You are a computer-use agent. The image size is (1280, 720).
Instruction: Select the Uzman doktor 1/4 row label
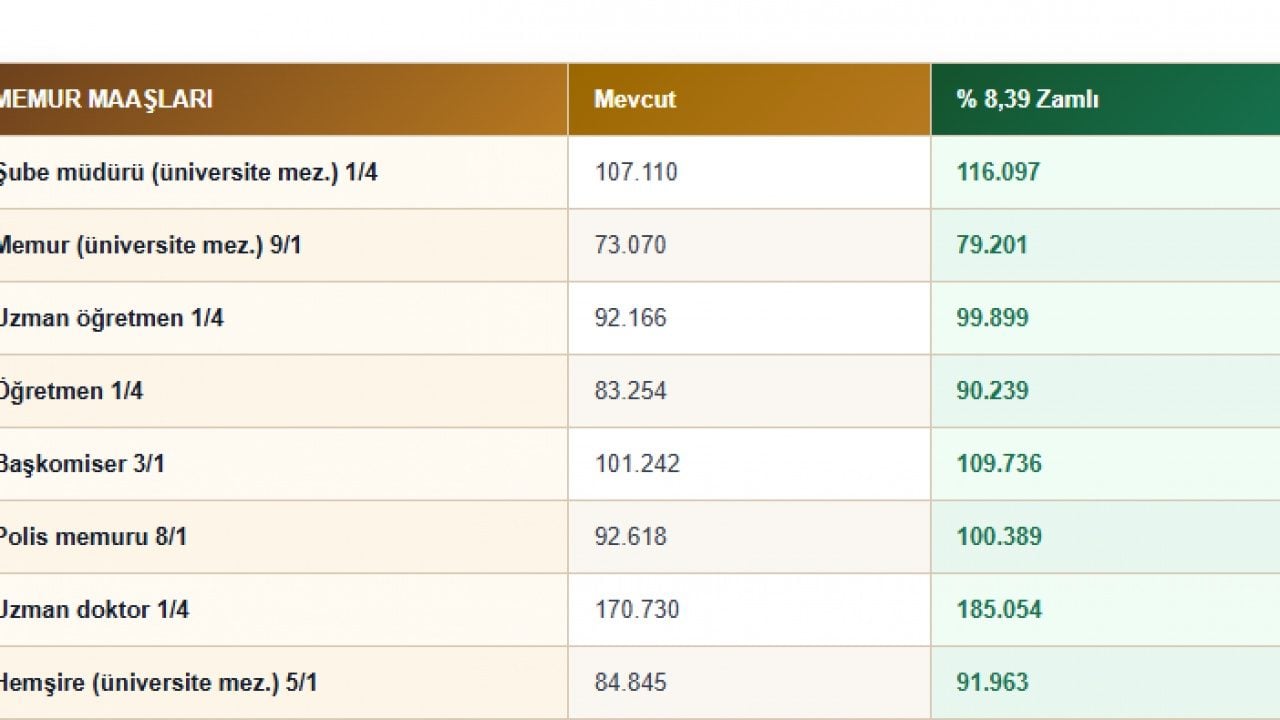click(x=94, y=610)
